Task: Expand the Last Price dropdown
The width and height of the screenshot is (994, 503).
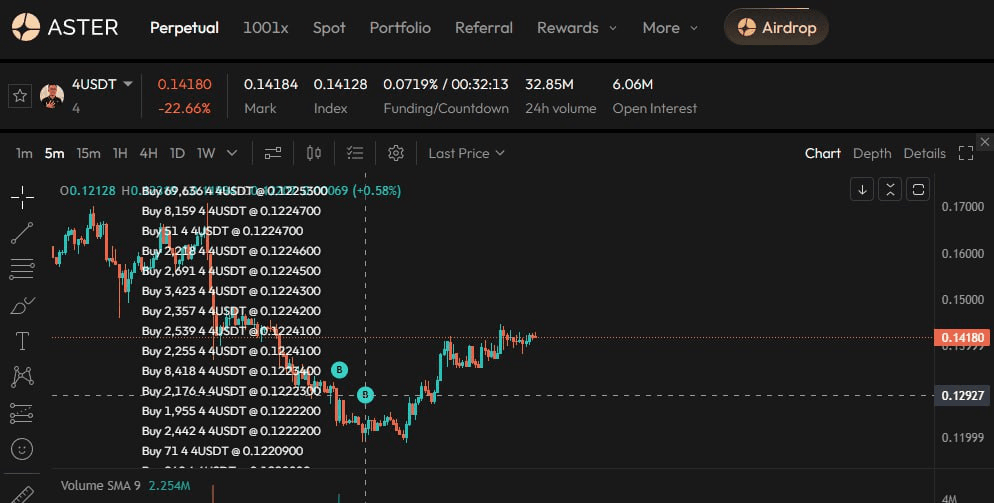Action: [x=466, y=153]
